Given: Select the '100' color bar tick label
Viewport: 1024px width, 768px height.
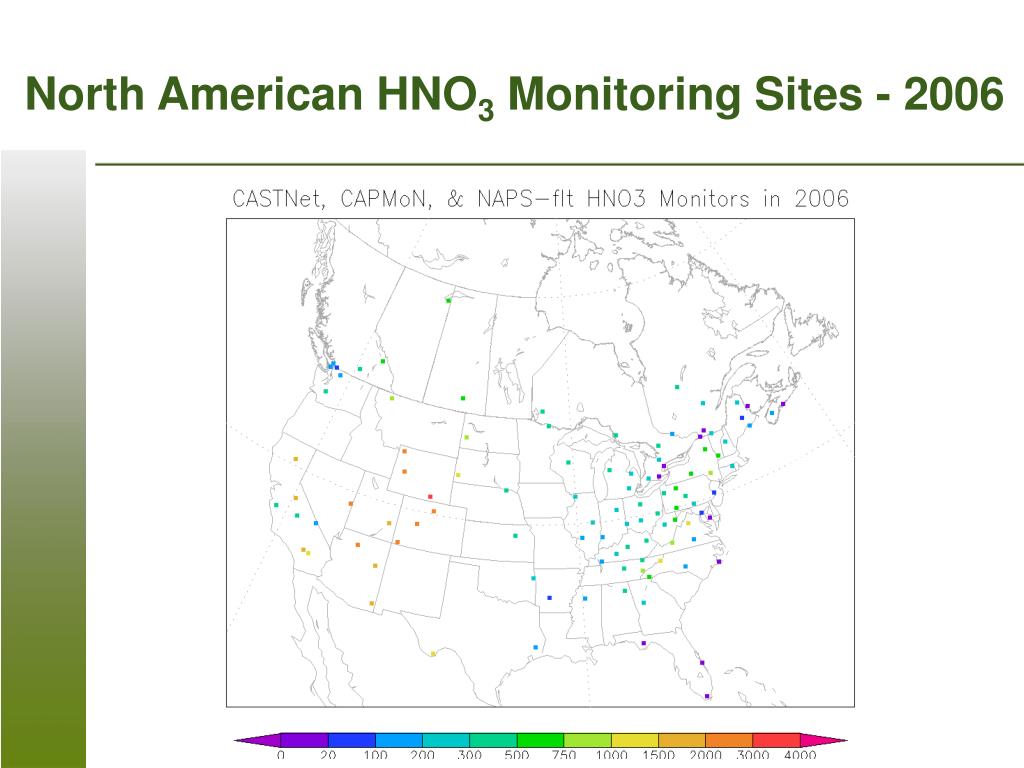Looking at the screenshot, I should (376, 756).
